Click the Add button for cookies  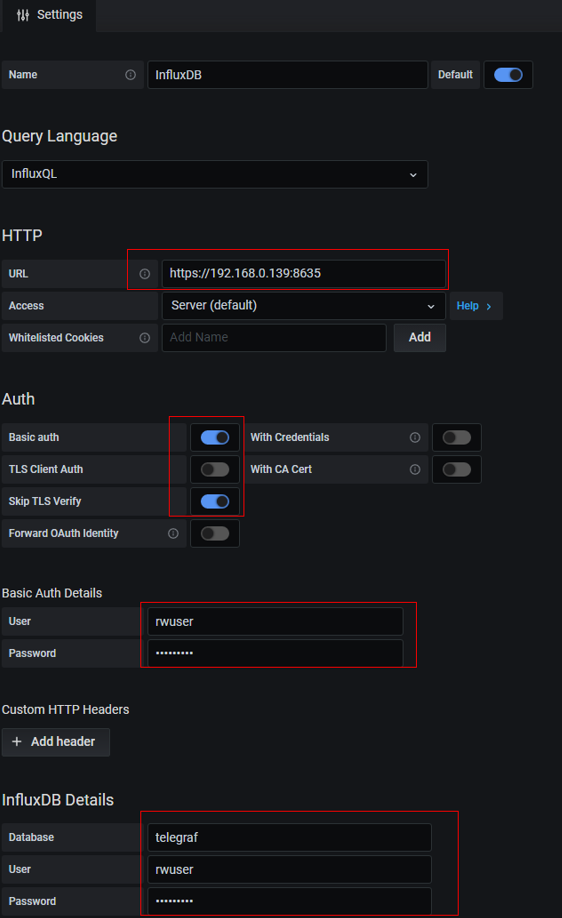[x=420, y=338]
